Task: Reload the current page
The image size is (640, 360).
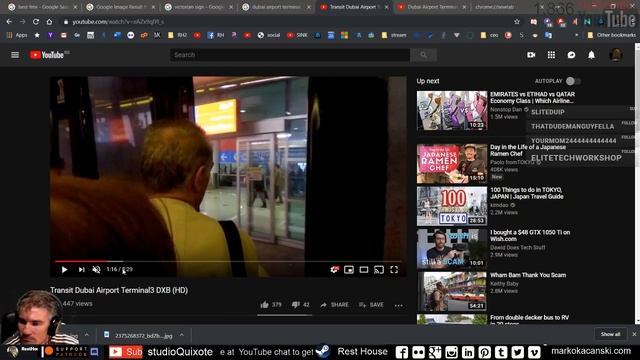Action: pos(36,22)
